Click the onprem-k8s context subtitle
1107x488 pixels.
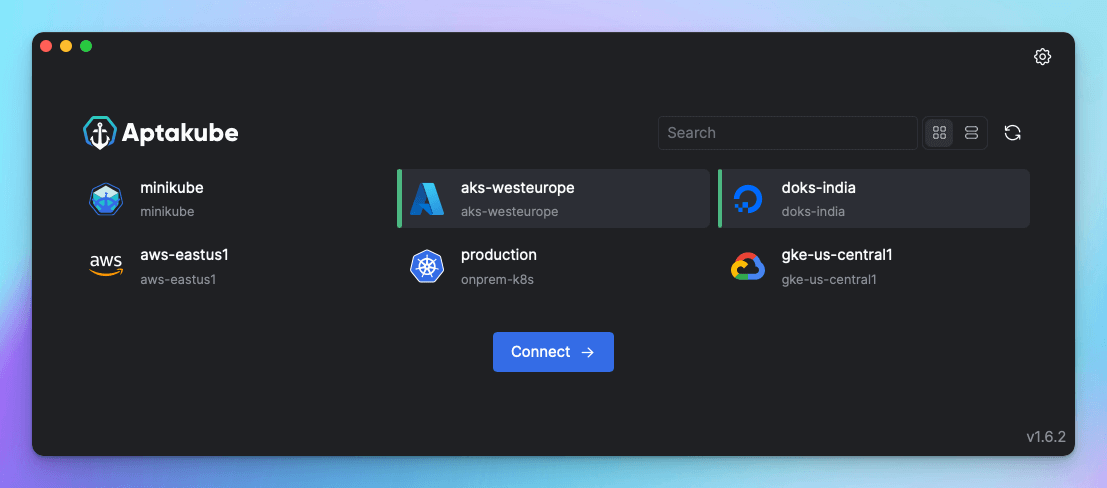[x=497, y=279]
